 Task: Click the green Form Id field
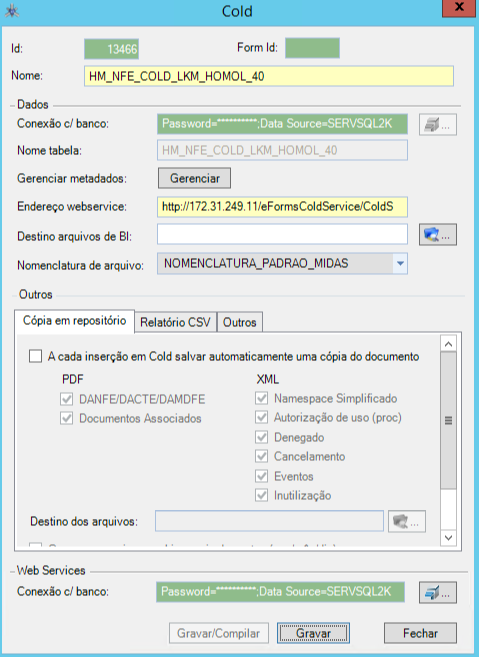pos(312,48)
